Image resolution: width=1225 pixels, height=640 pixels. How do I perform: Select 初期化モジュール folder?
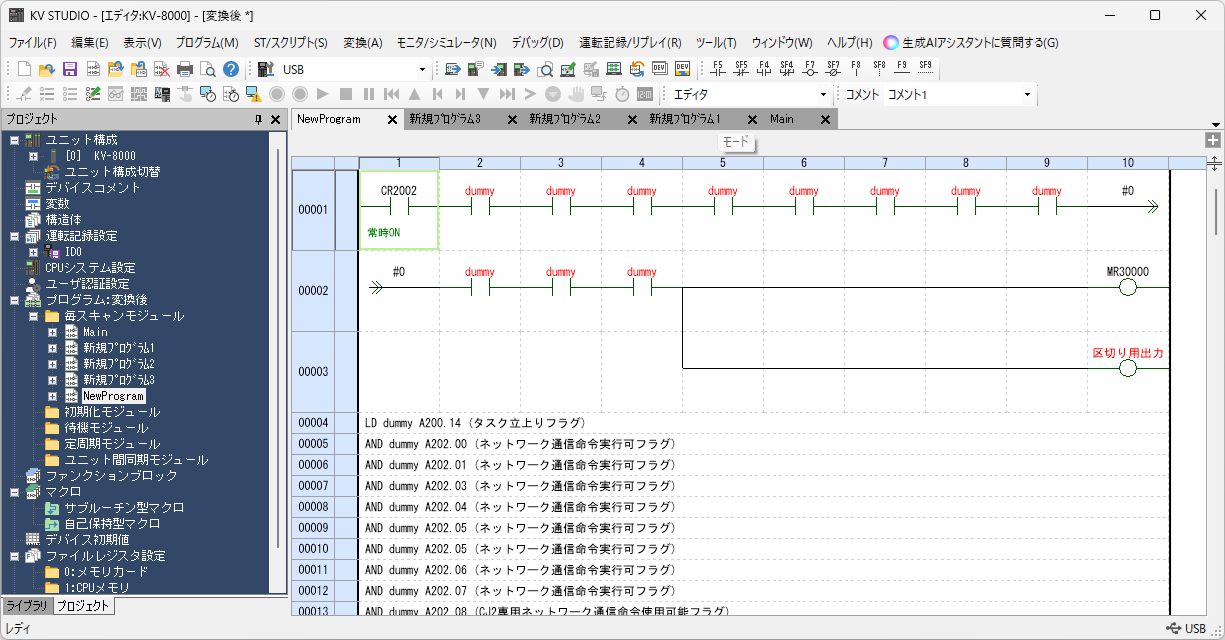[x=112, y=412]
